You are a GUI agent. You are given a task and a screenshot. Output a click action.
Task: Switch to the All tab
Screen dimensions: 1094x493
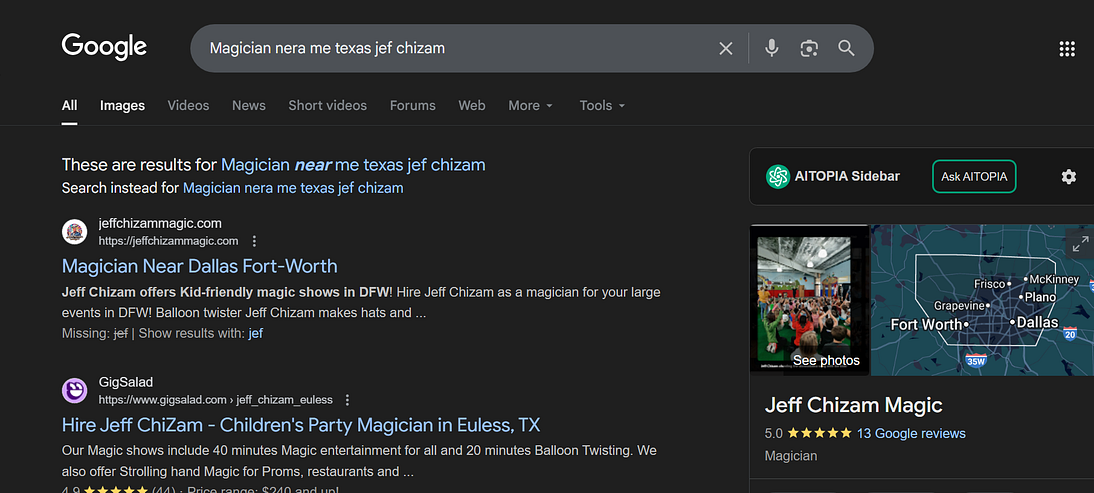pos(69,105)
